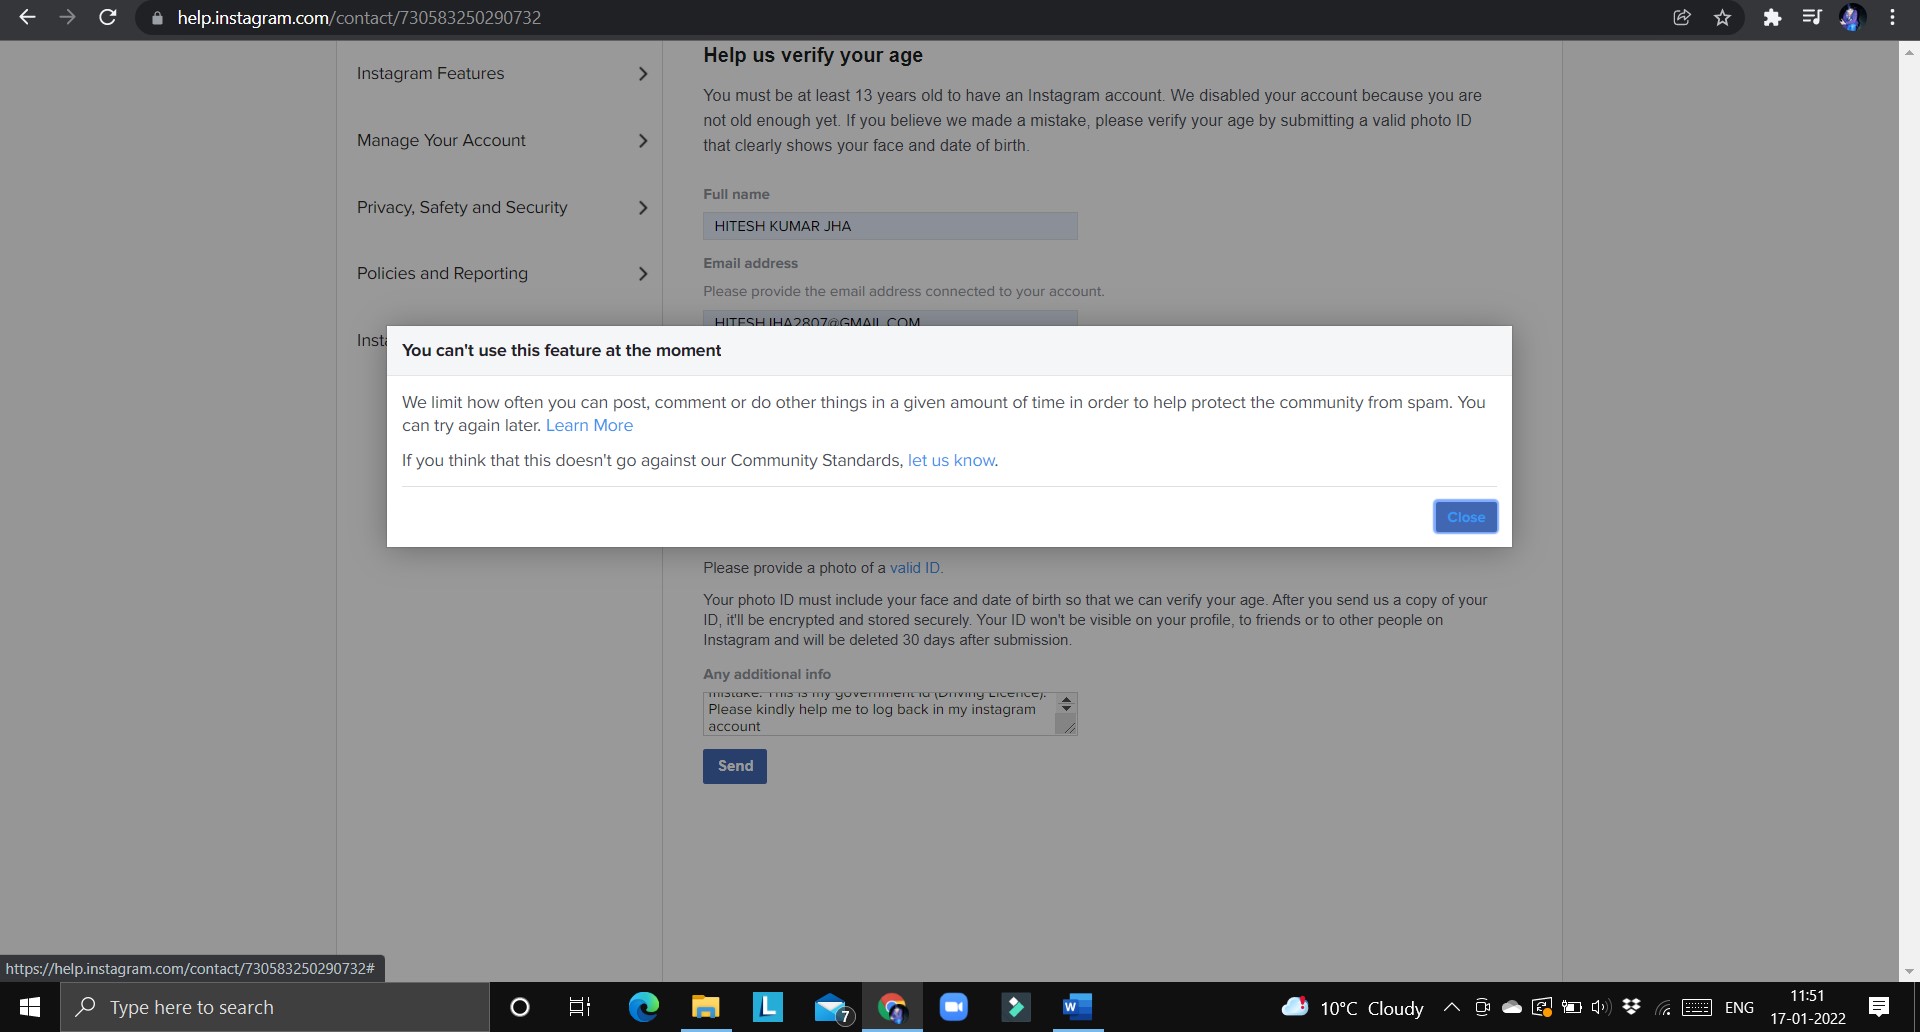
Task: Open the Chrome three-dot menu
Action: pos(1892,17)
